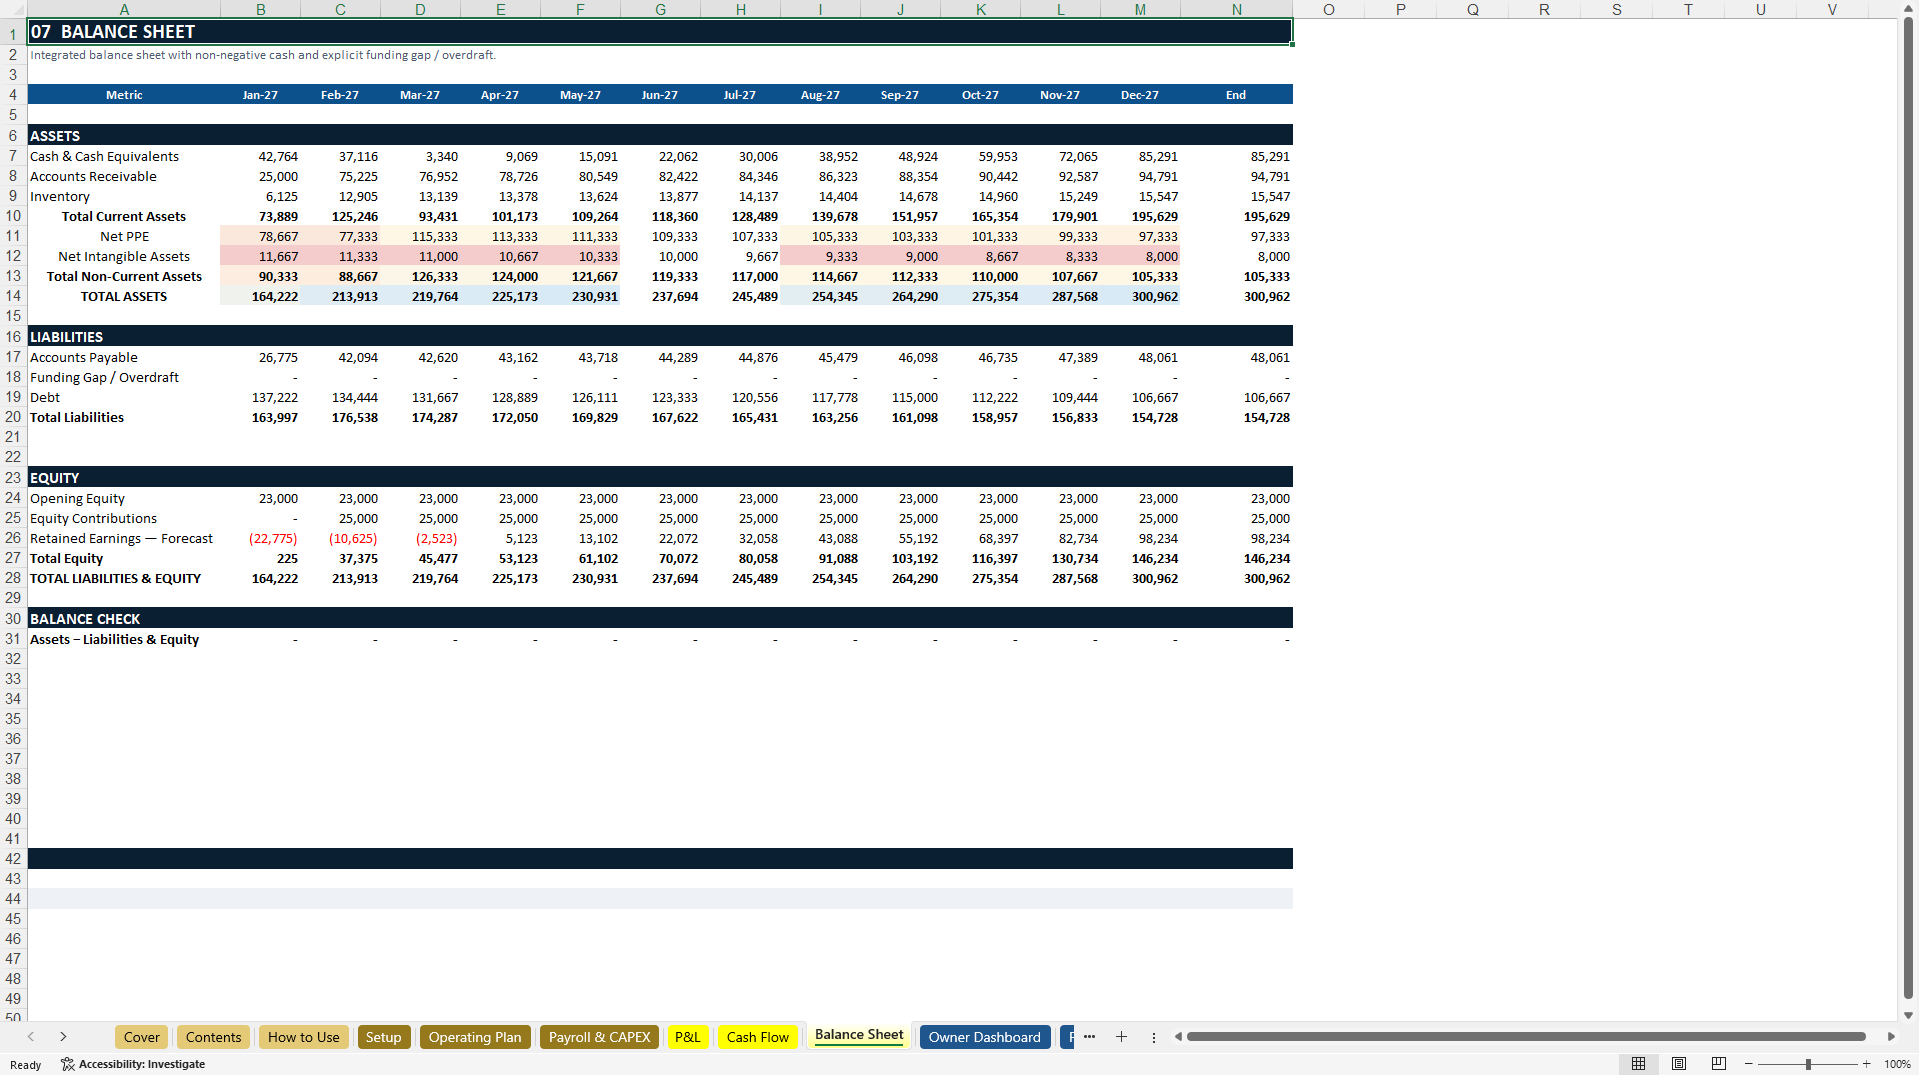Click Accessibility: Investigate status text
1919x1075 pixels.
tap(142, 1064)
